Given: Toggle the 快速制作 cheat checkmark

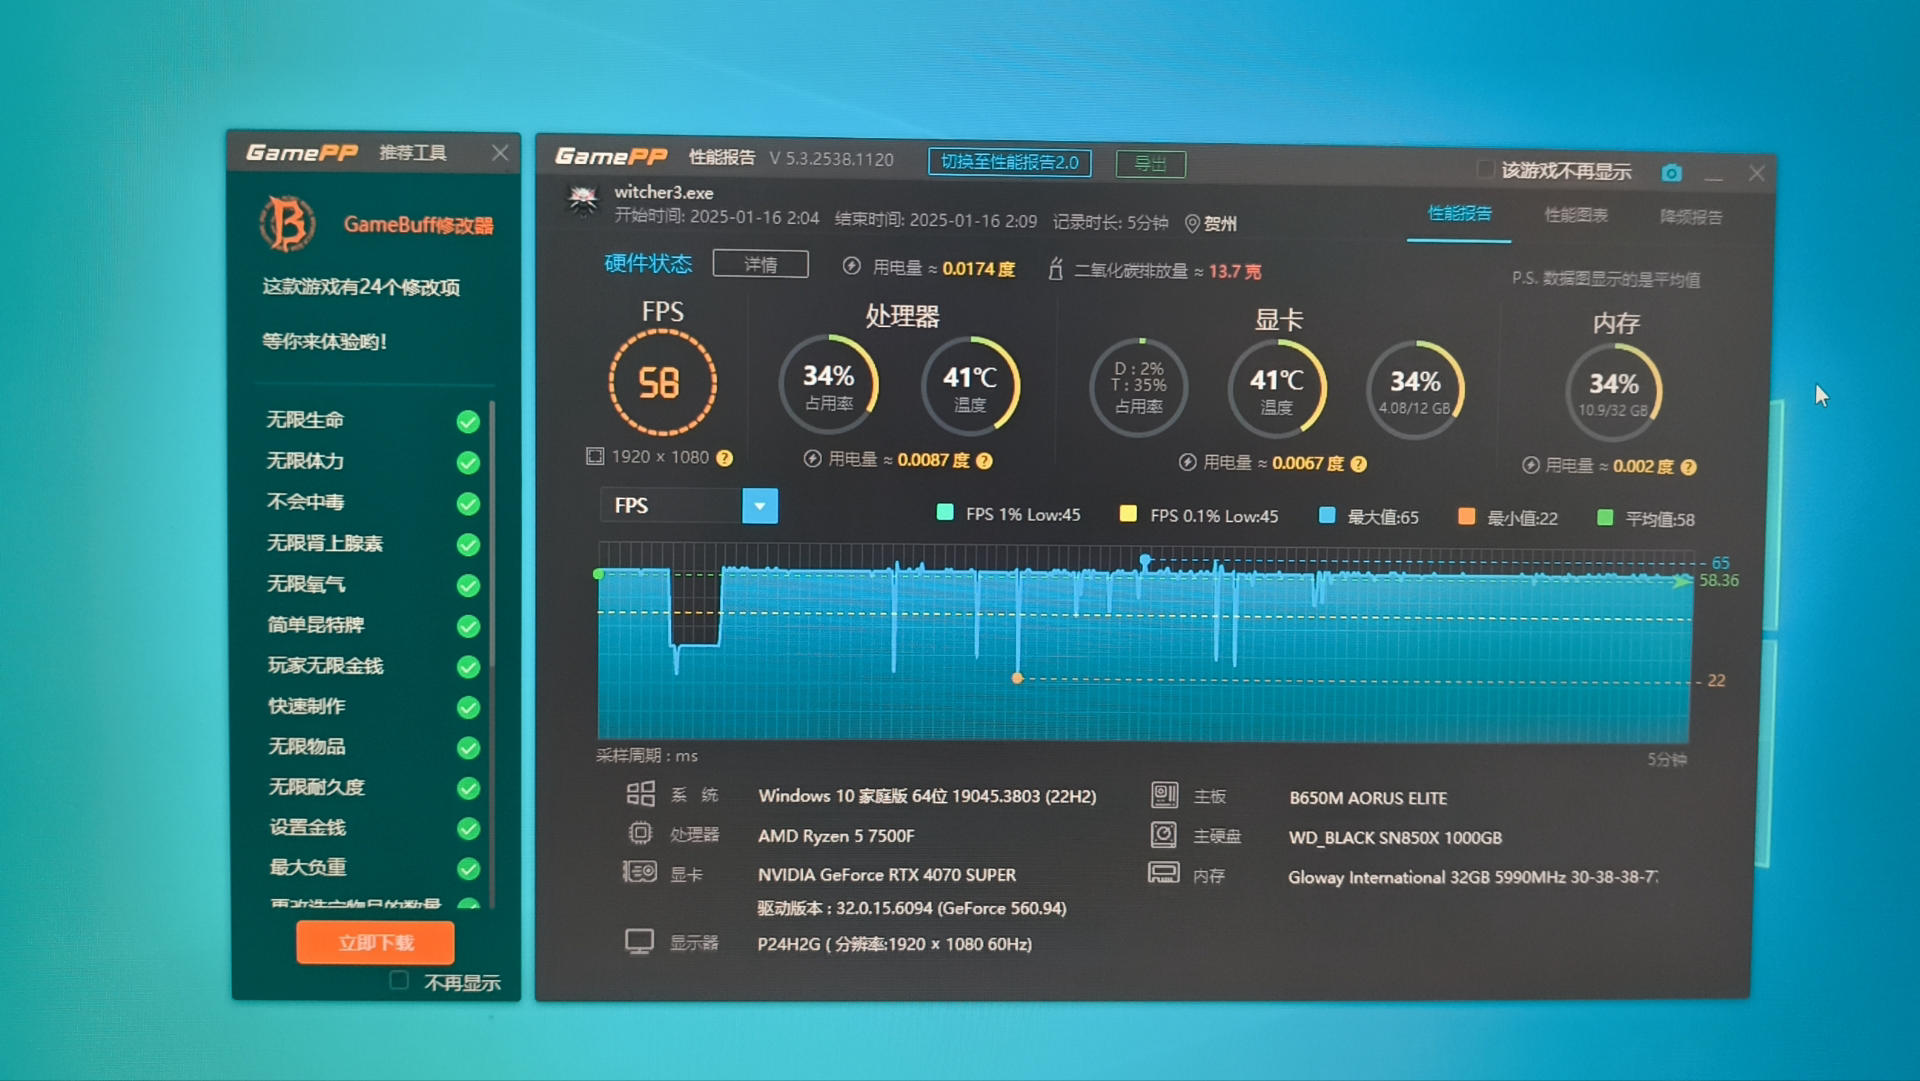Looking at the screenshot, I should pos(468,708).
